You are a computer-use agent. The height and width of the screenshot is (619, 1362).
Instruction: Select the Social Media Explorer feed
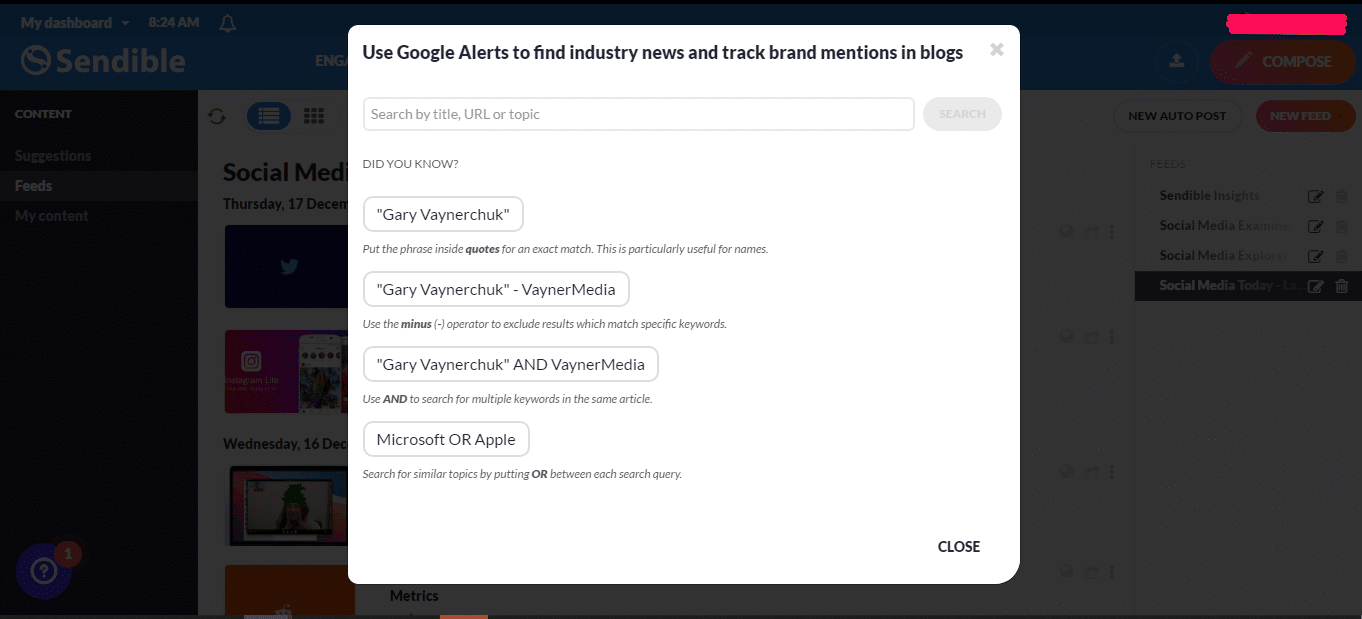pos(1223,255)
